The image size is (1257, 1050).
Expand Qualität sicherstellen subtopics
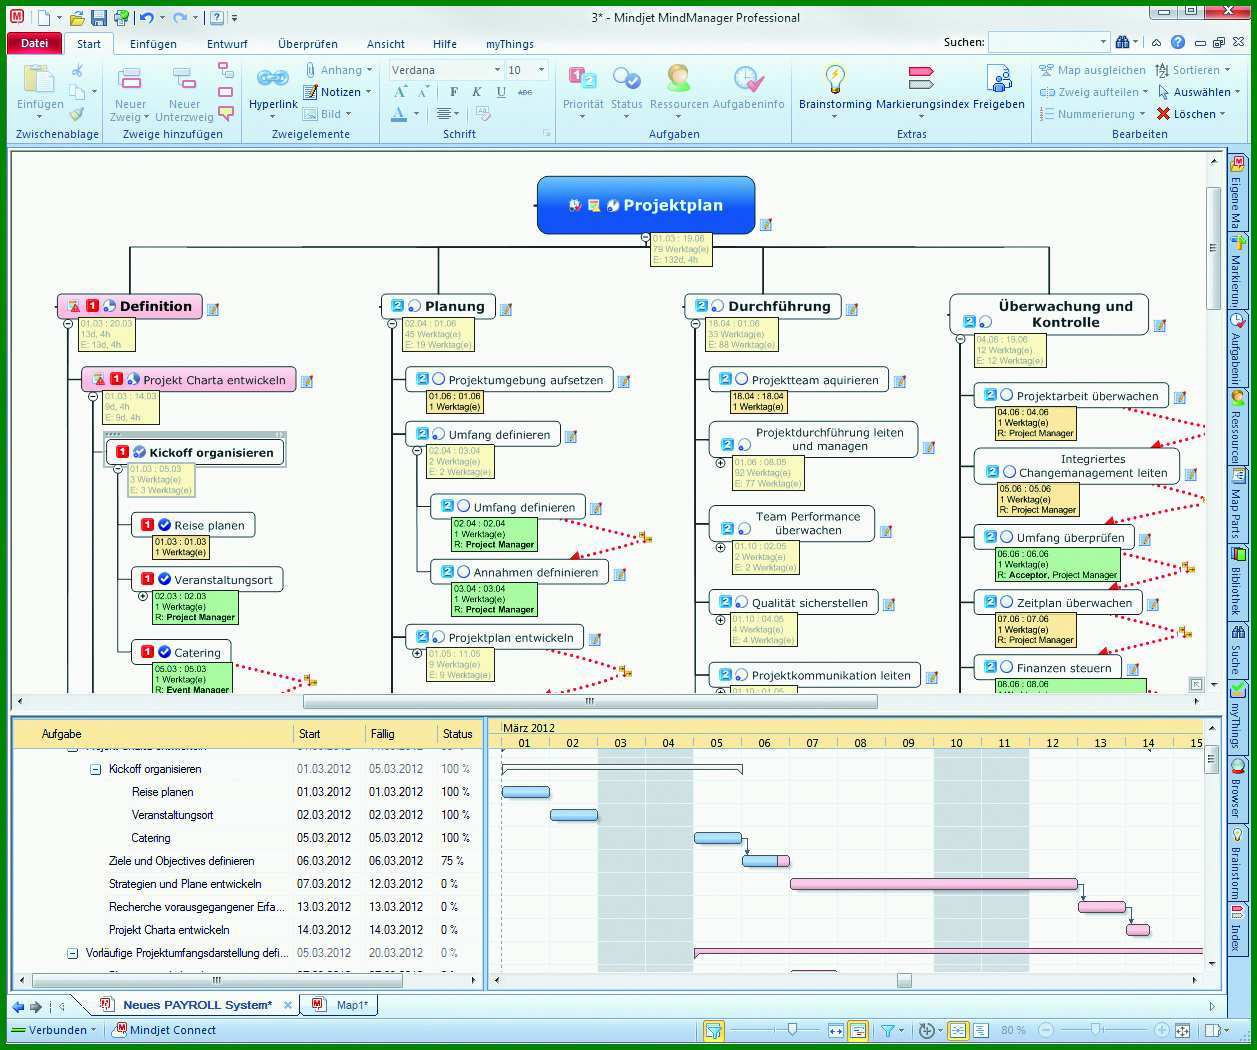[720, 620]
